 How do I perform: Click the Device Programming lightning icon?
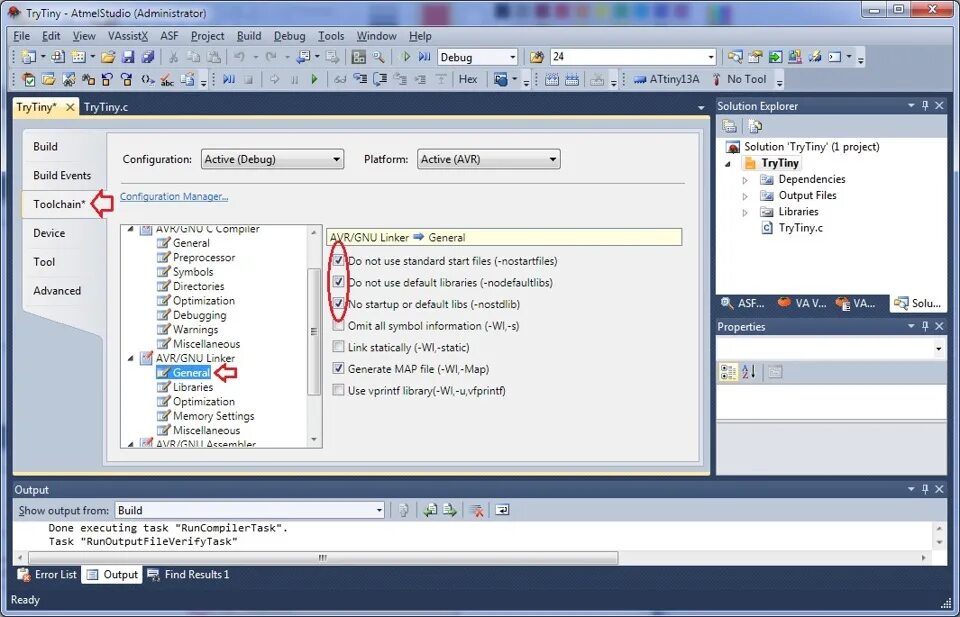[815, 57]
